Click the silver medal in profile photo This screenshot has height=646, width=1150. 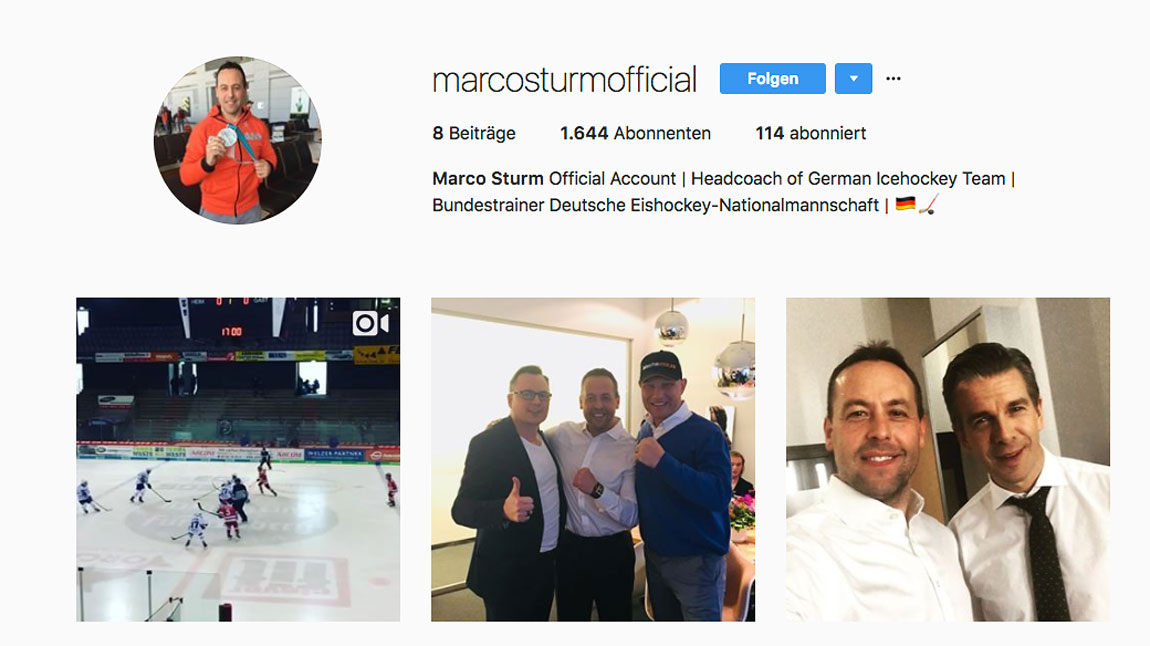click(x=227, y=137)
